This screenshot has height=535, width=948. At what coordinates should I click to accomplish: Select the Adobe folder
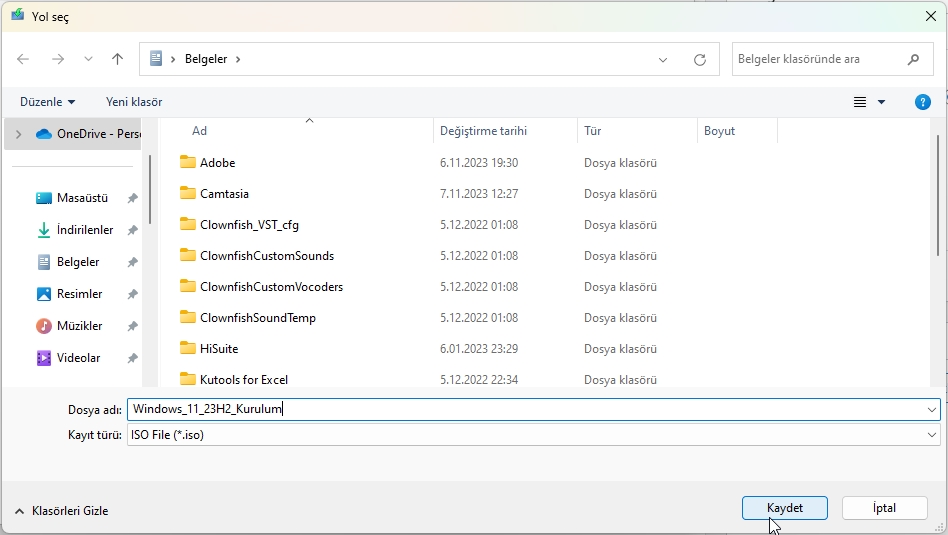[217, 163]
